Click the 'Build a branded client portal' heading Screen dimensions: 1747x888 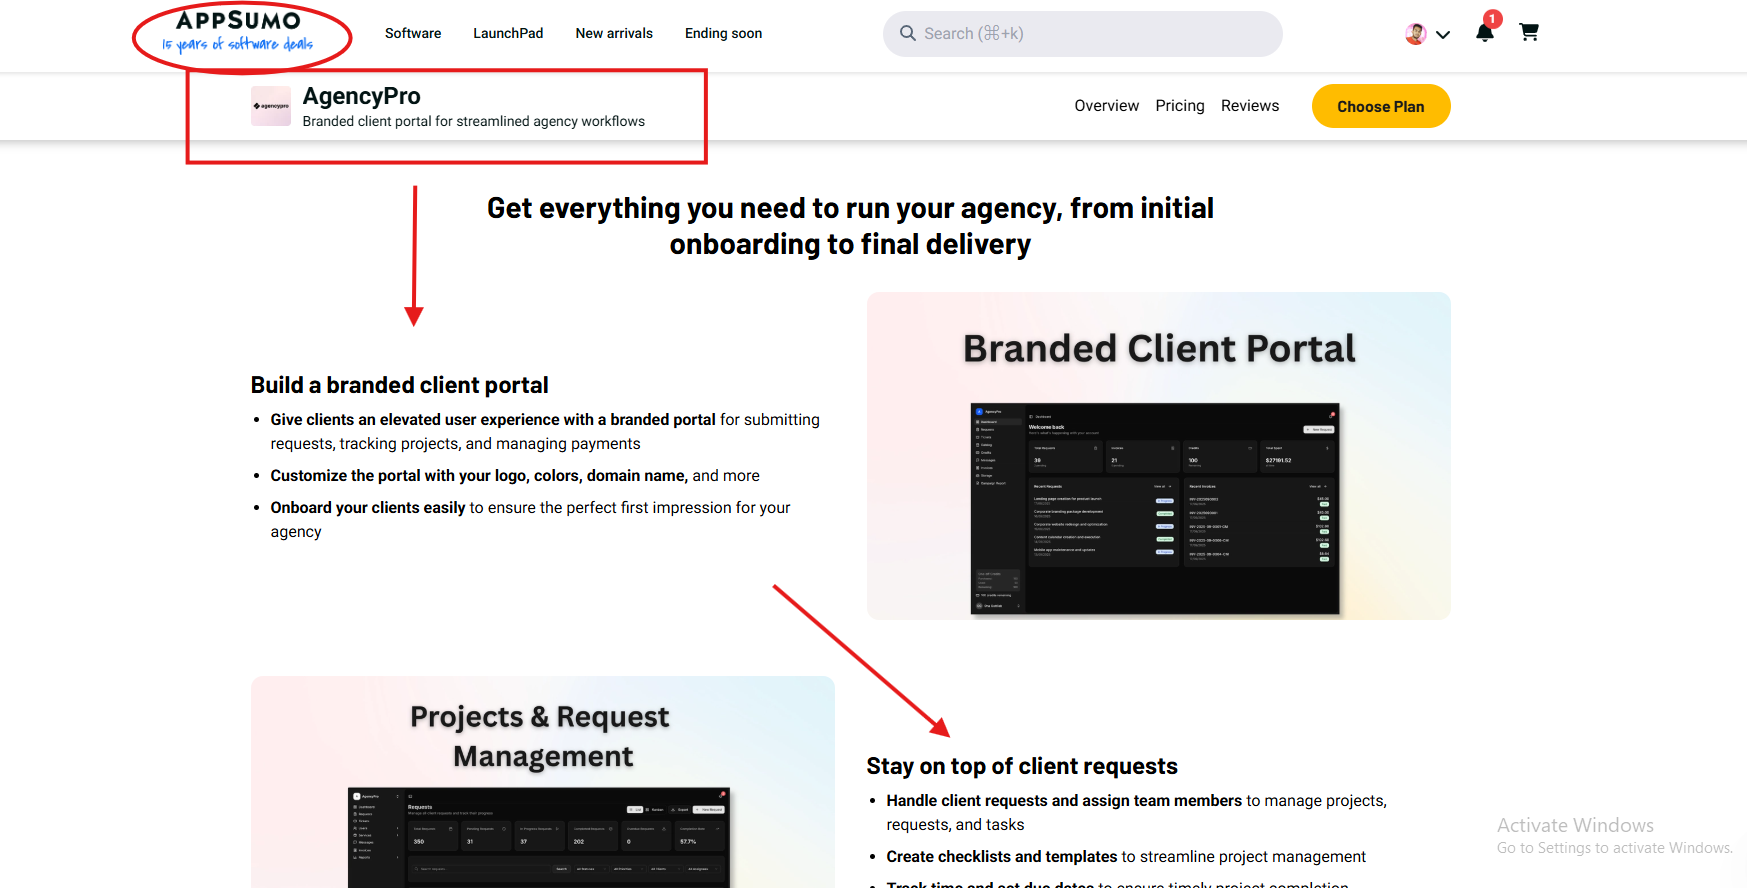(399, 385)
